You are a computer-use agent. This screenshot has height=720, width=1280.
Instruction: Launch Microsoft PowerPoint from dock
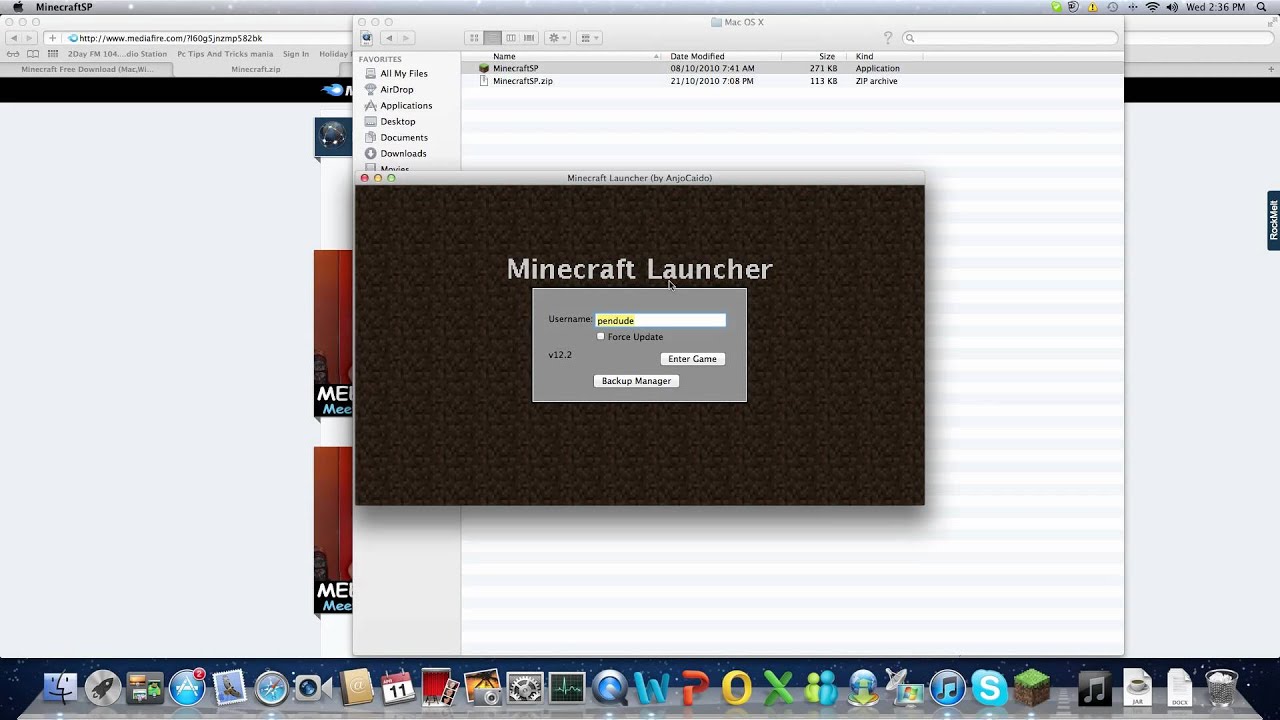(694, 688)
